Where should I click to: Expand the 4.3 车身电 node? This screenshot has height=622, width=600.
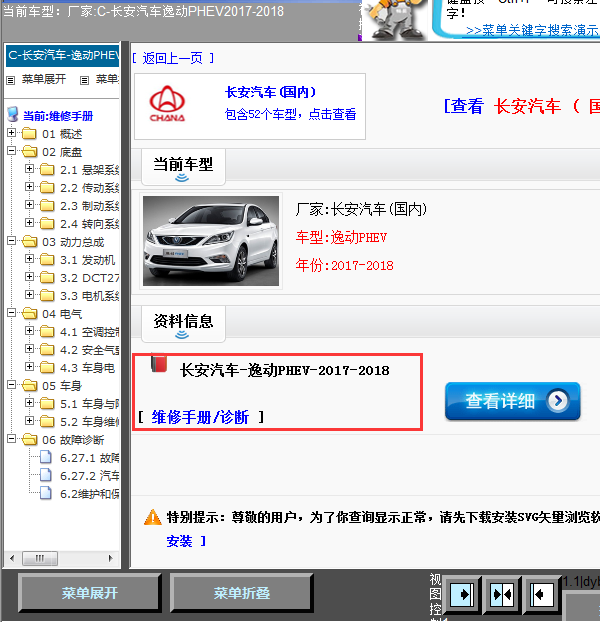tap(29, 367)
